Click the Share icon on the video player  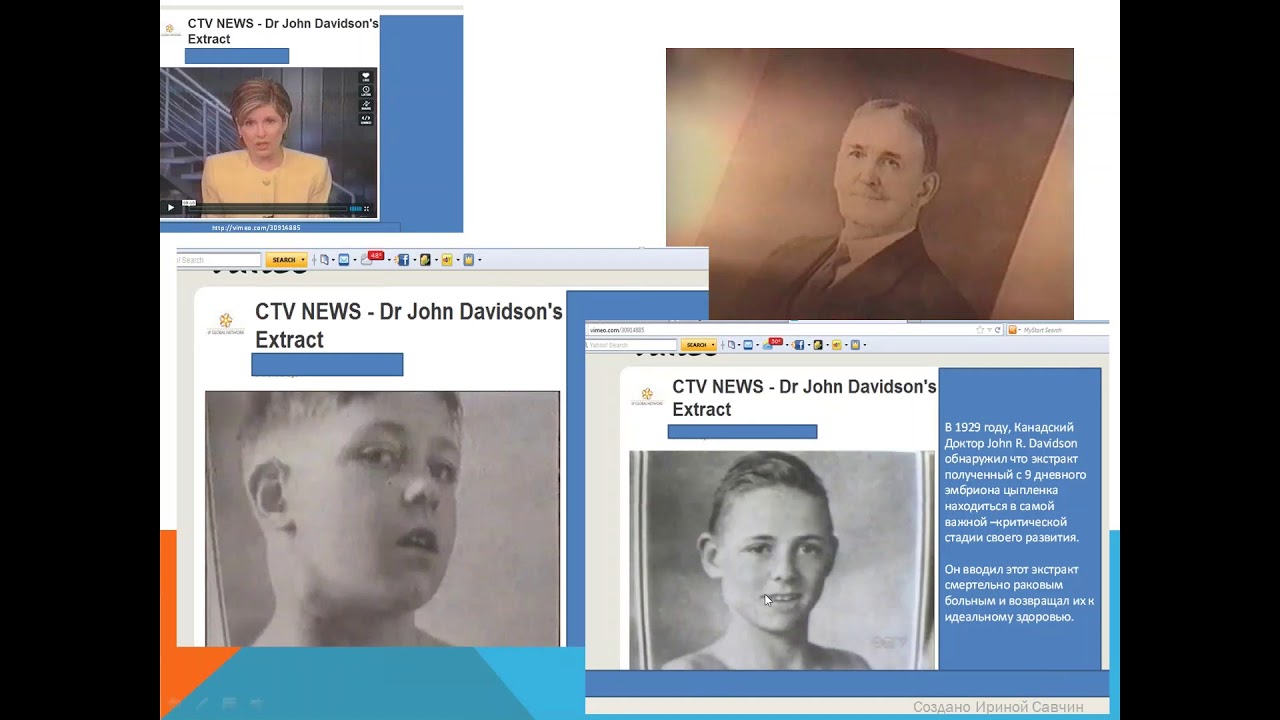click(x=366, y=104)
